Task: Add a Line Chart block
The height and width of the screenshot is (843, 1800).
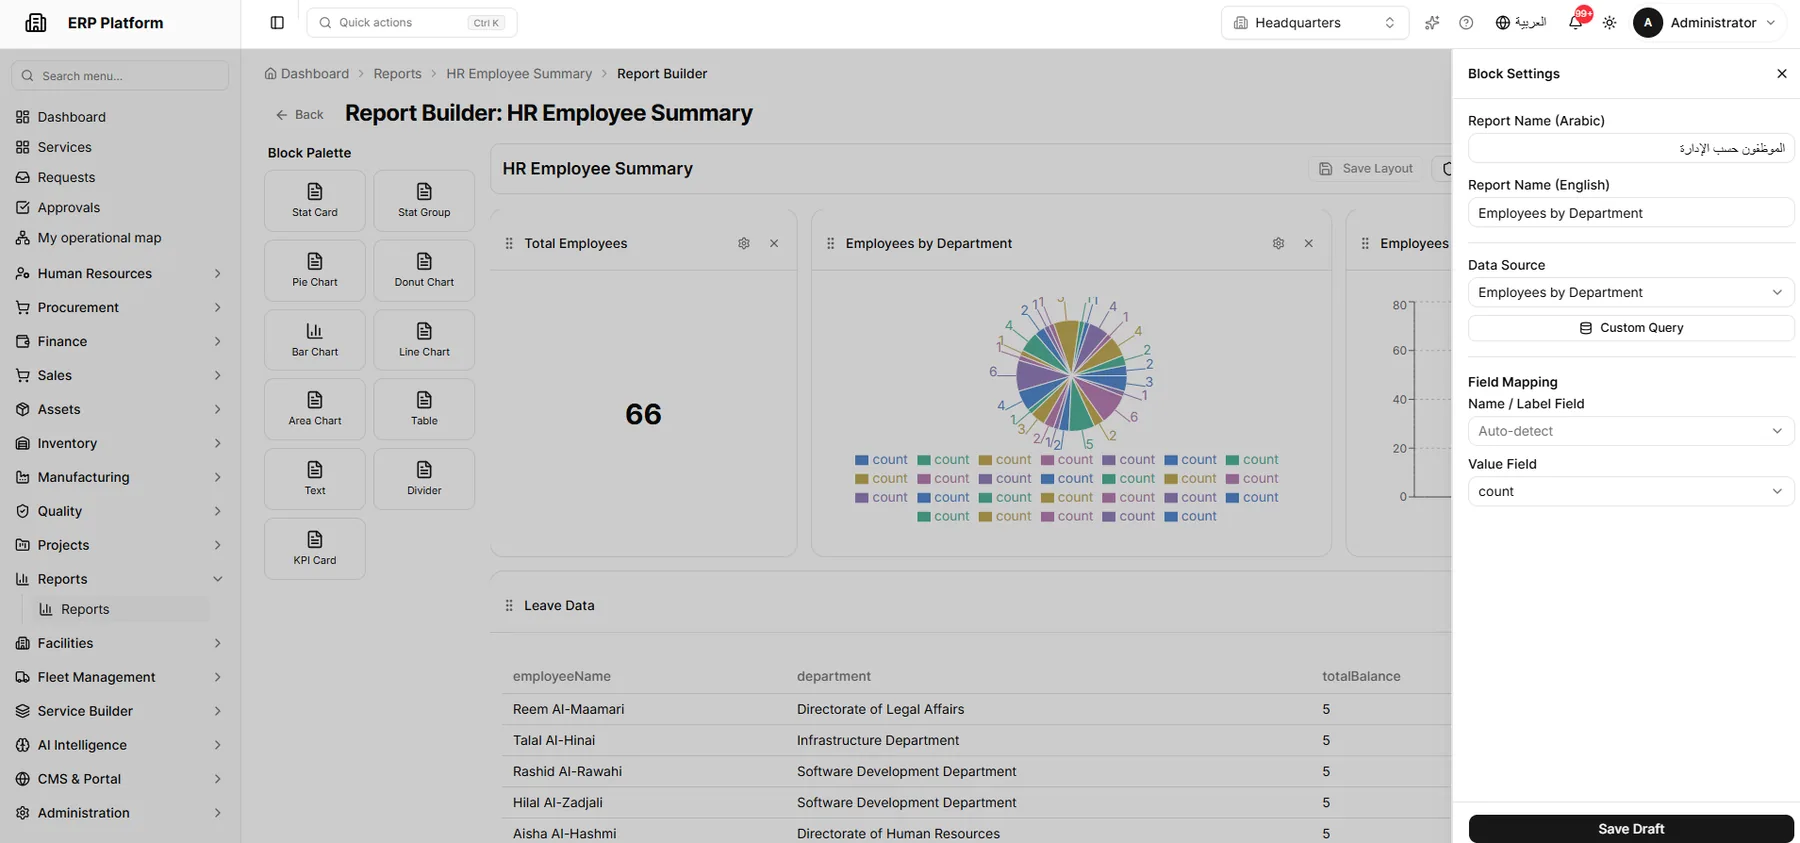Action: point(424,340)
